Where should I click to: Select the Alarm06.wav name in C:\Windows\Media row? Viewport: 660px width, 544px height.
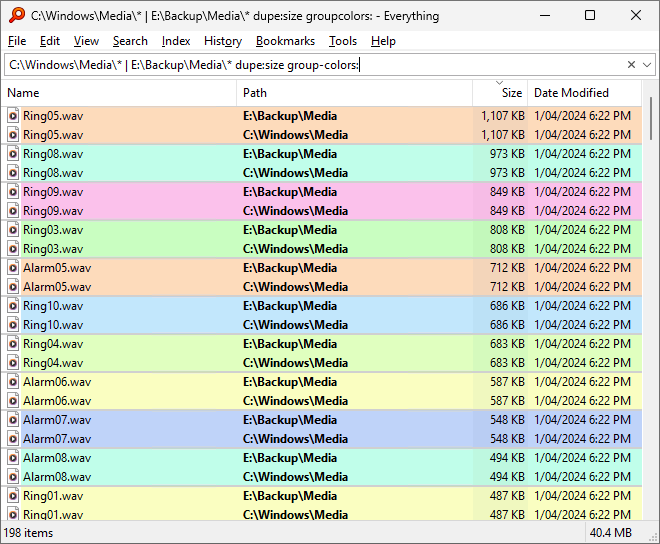click(57, 401)
